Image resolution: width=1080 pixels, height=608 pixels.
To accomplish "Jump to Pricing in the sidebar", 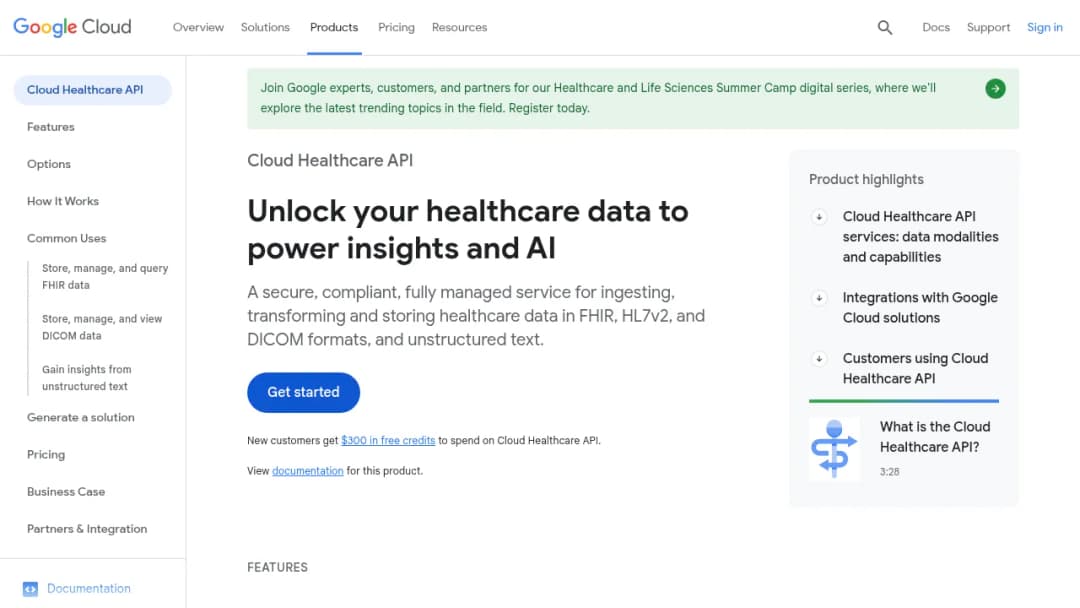I will tap(45, 454).
